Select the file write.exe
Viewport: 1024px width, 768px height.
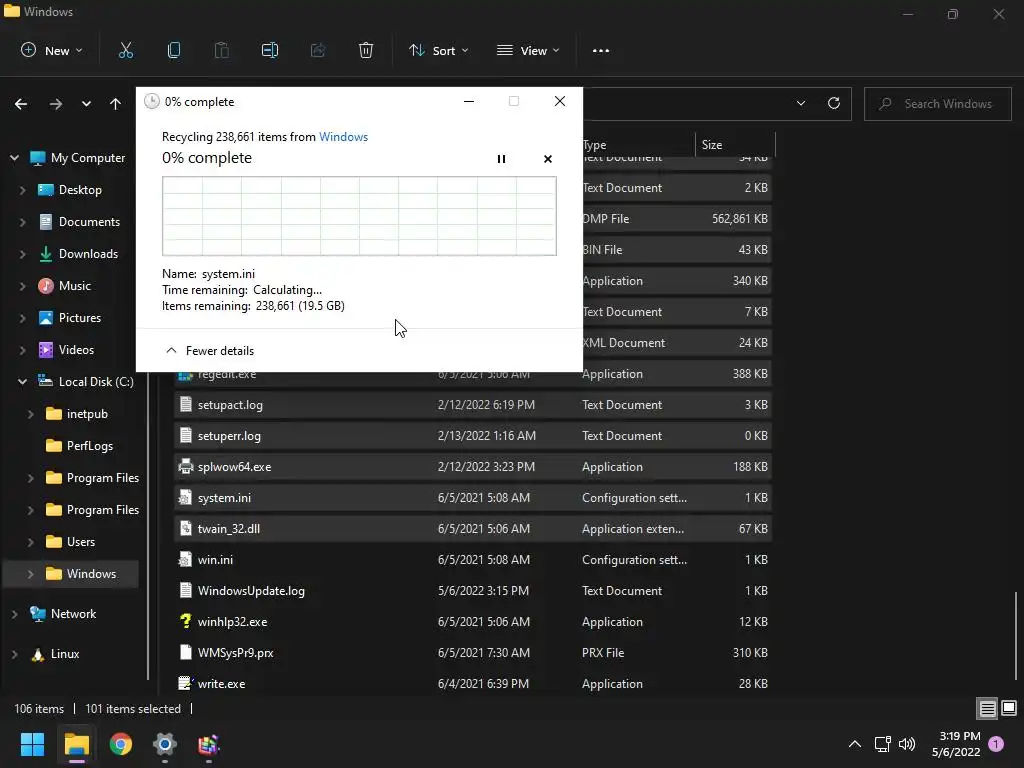[473, 684]
